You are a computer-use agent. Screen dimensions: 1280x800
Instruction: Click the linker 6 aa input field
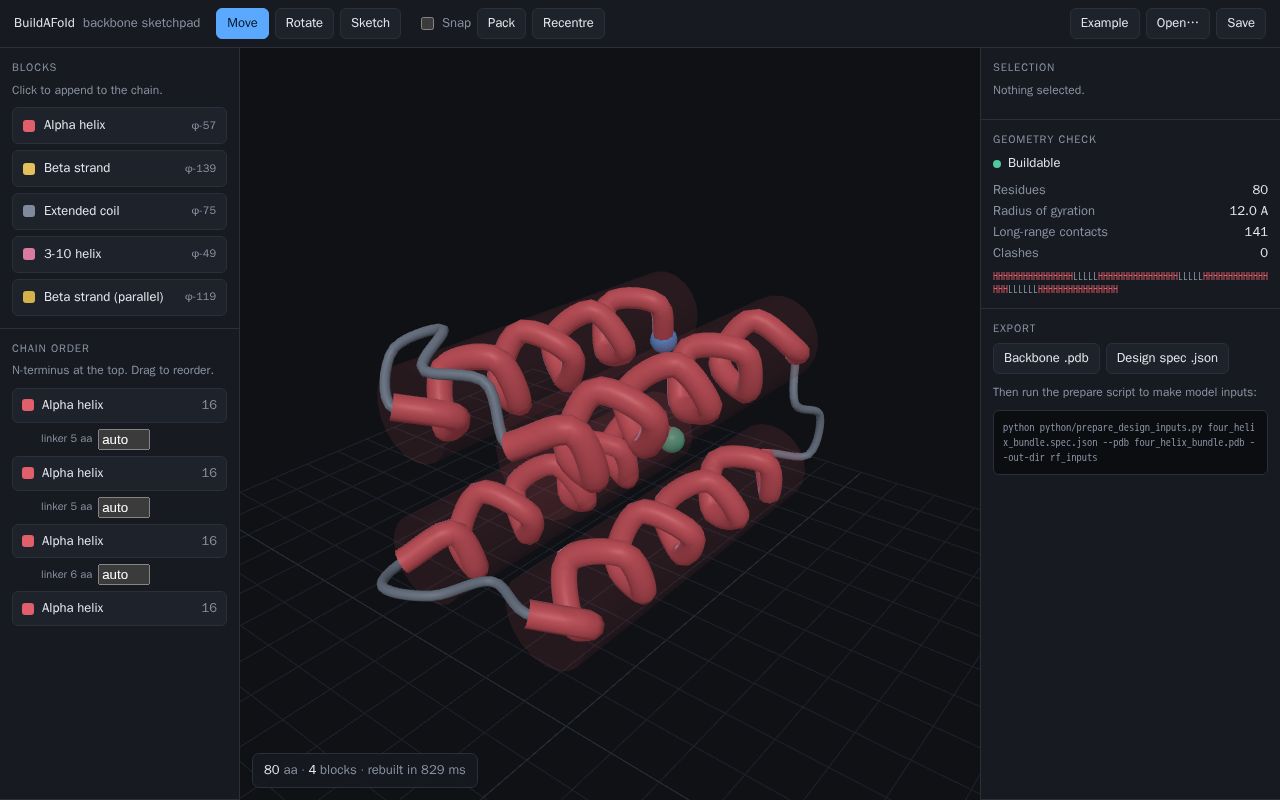tap(124, 575)
